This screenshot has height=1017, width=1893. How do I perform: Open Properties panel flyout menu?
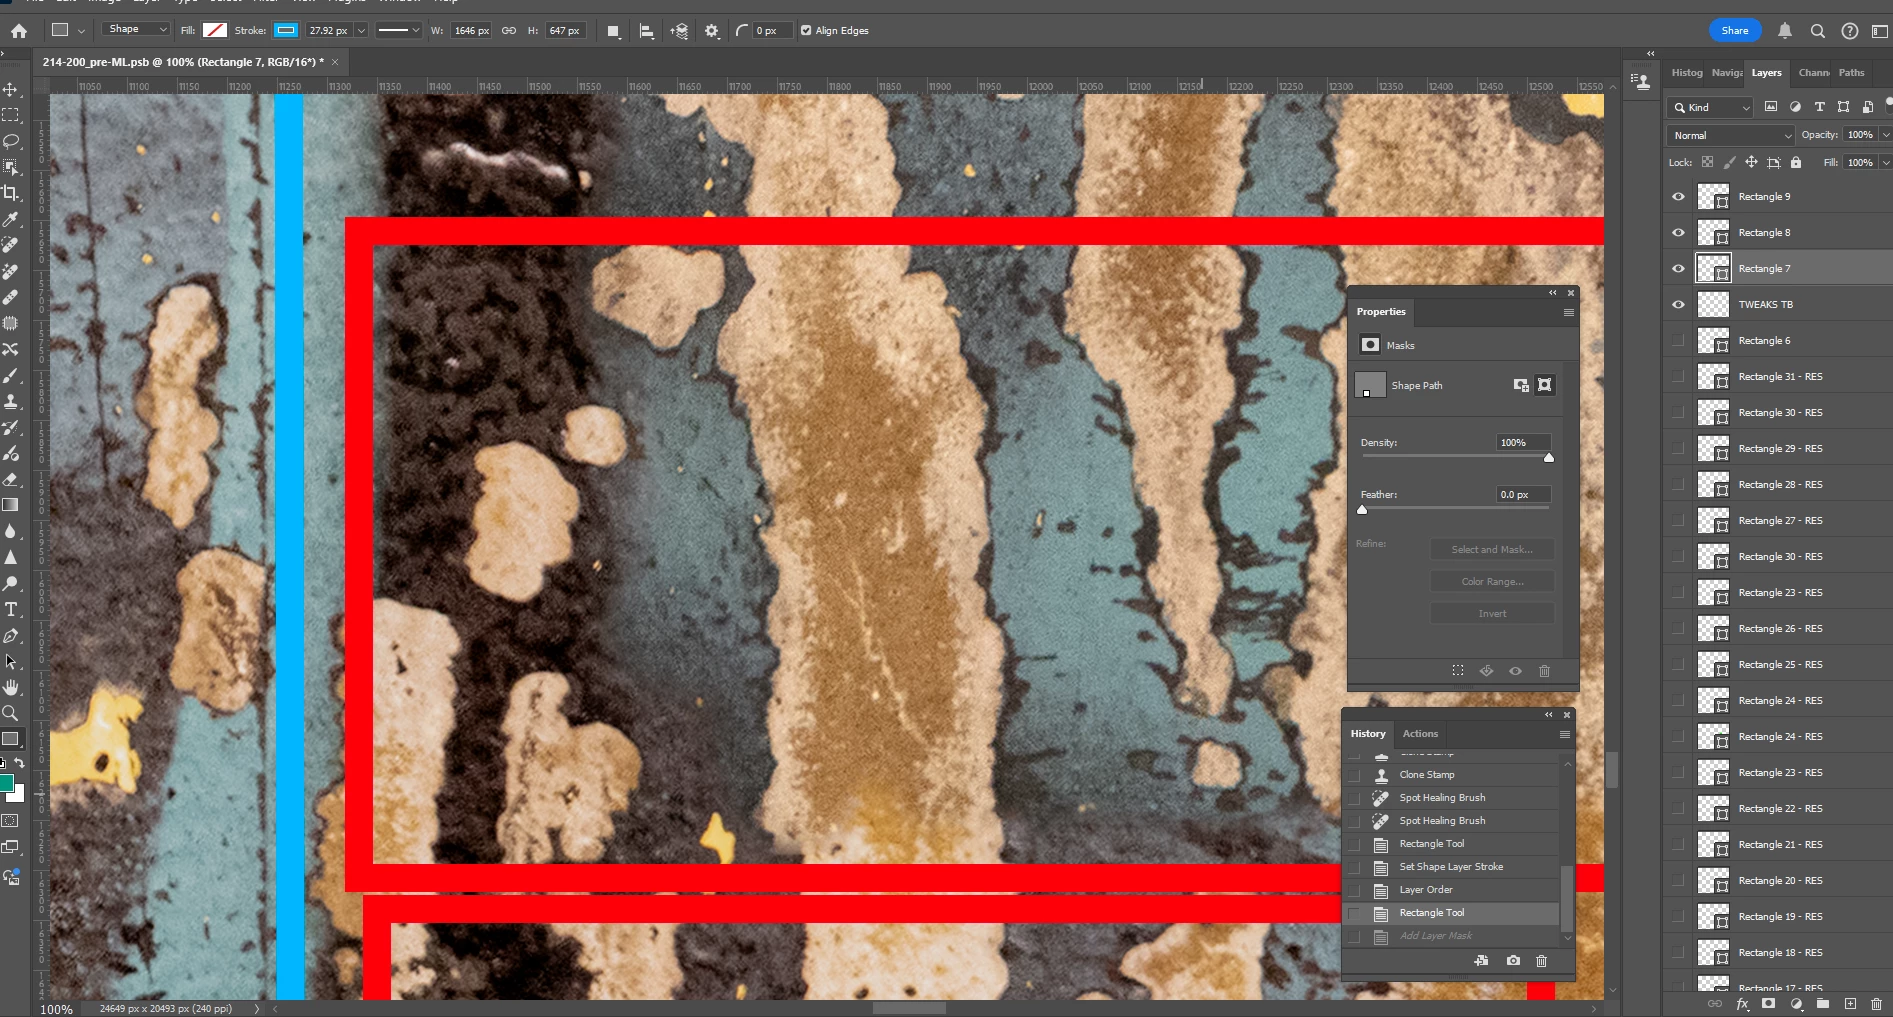(1568, 312)
